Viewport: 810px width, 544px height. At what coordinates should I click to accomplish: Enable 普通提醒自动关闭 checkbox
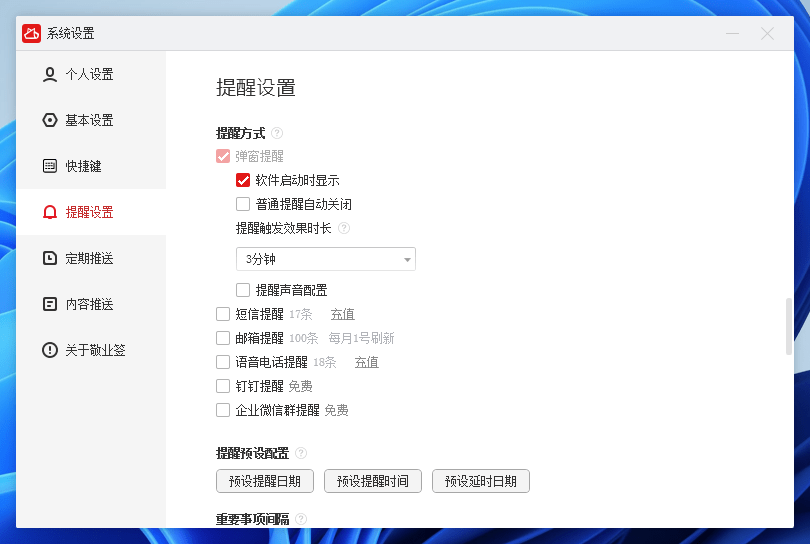[x=243, y=204]
